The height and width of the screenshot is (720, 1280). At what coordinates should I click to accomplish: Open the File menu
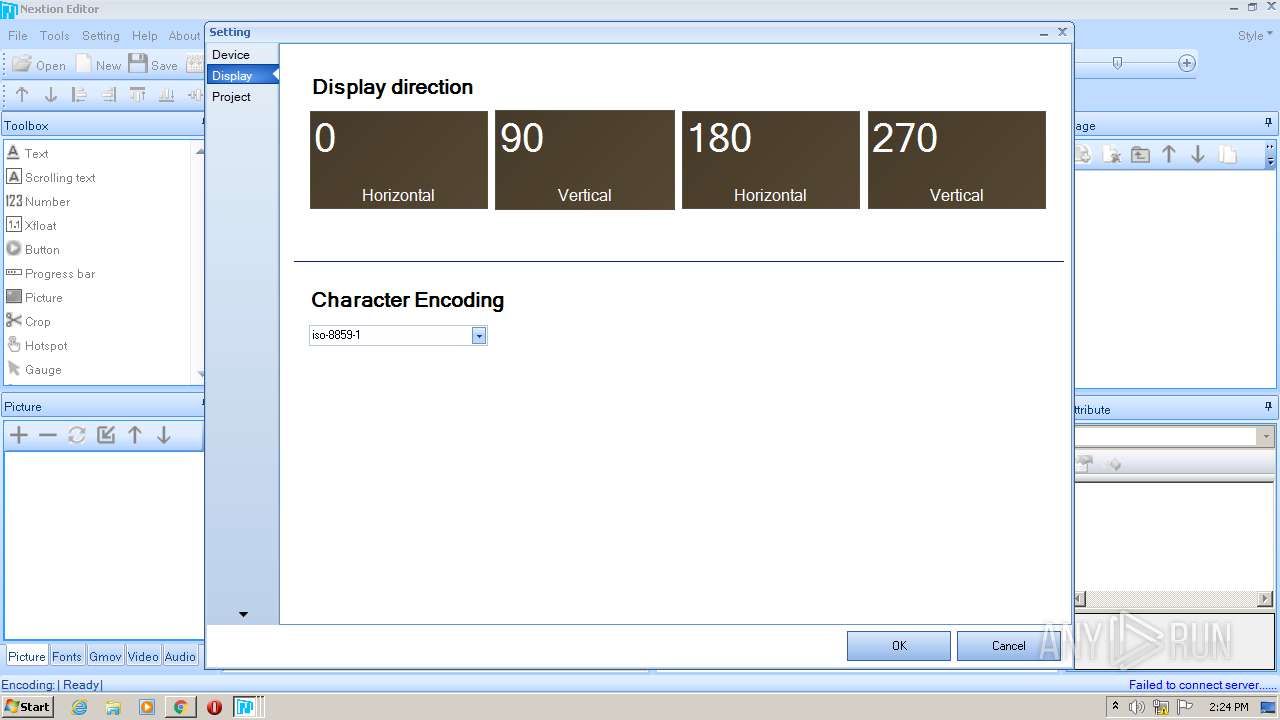[18, 35]
